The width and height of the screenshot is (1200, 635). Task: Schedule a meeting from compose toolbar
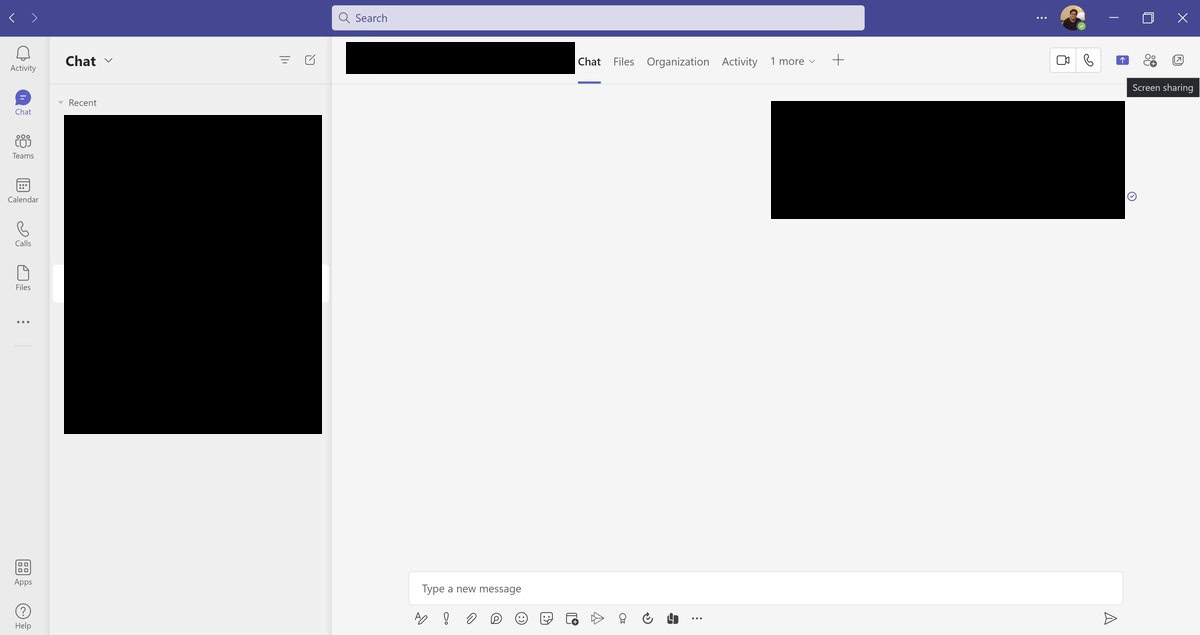[x=572, y=618]
